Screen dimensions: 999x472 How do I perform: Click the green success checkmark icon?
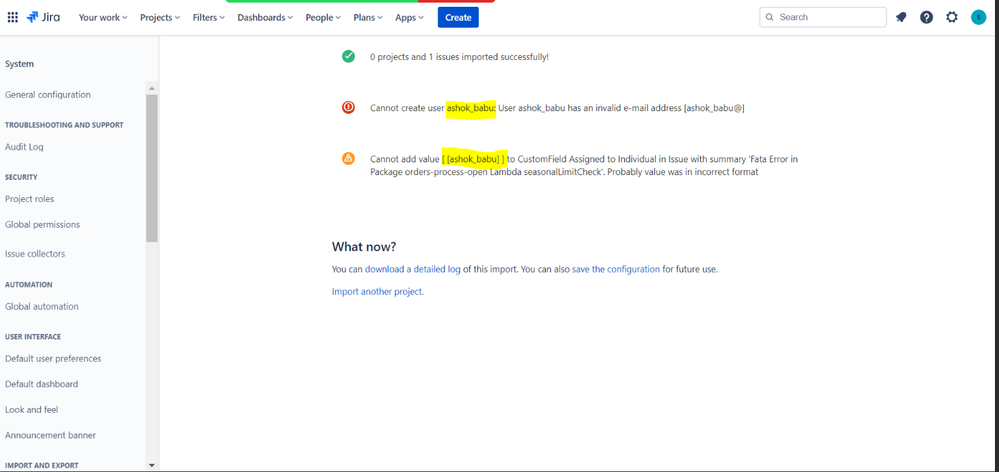348,56
